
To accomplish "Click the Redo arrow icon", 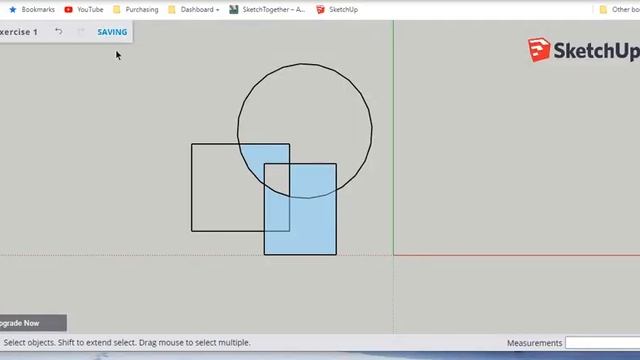I will (x=81, y=31).
